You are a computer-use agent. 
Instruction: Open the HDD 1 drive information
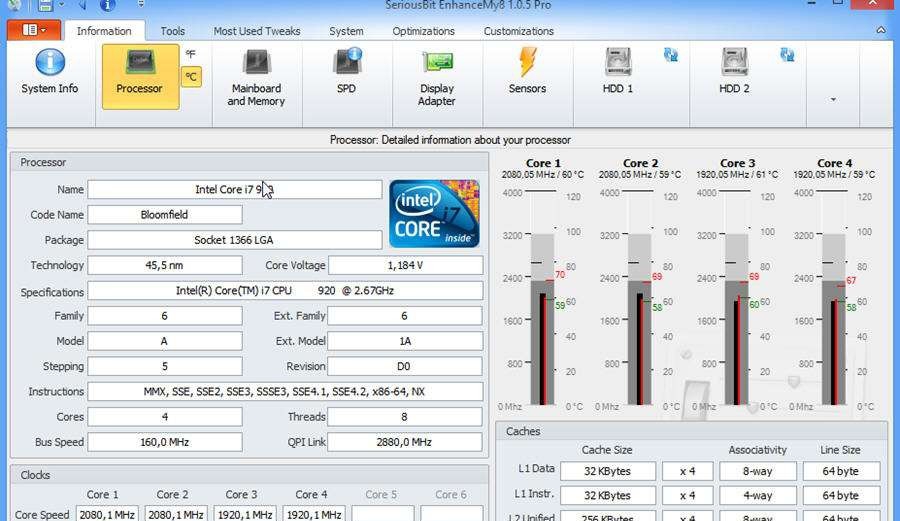pyautogui.click(x=618, y=72)
